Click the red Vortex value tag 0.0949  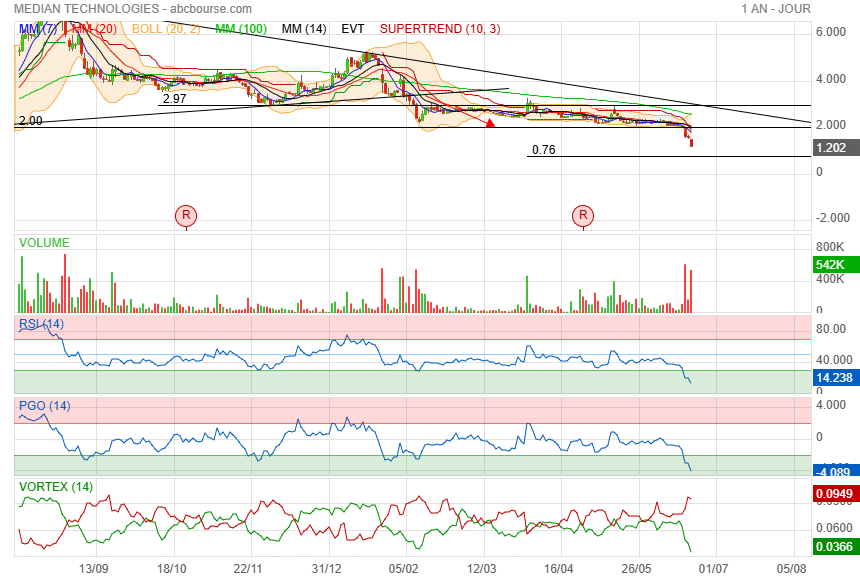pos(834,494)
